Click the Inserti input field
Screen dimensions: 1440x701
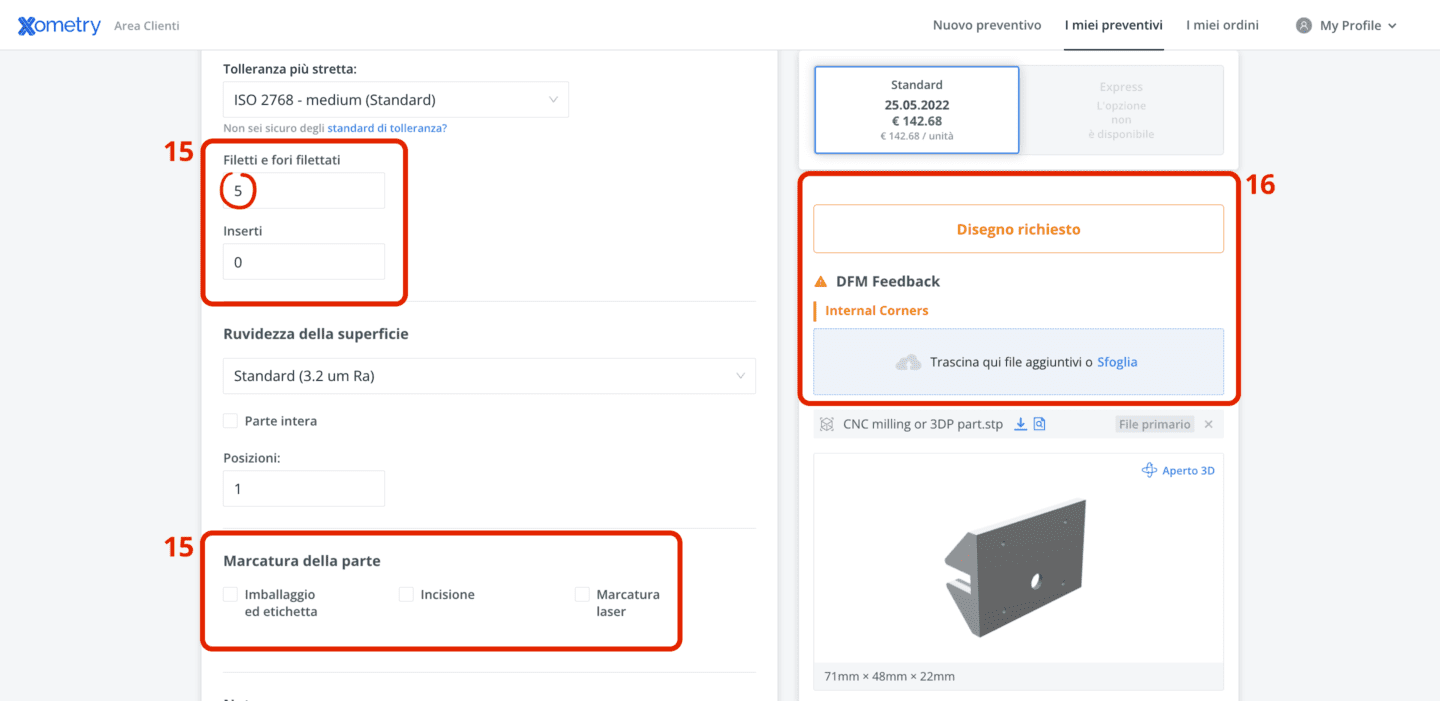pyautogui.click(x=304, y=262)
